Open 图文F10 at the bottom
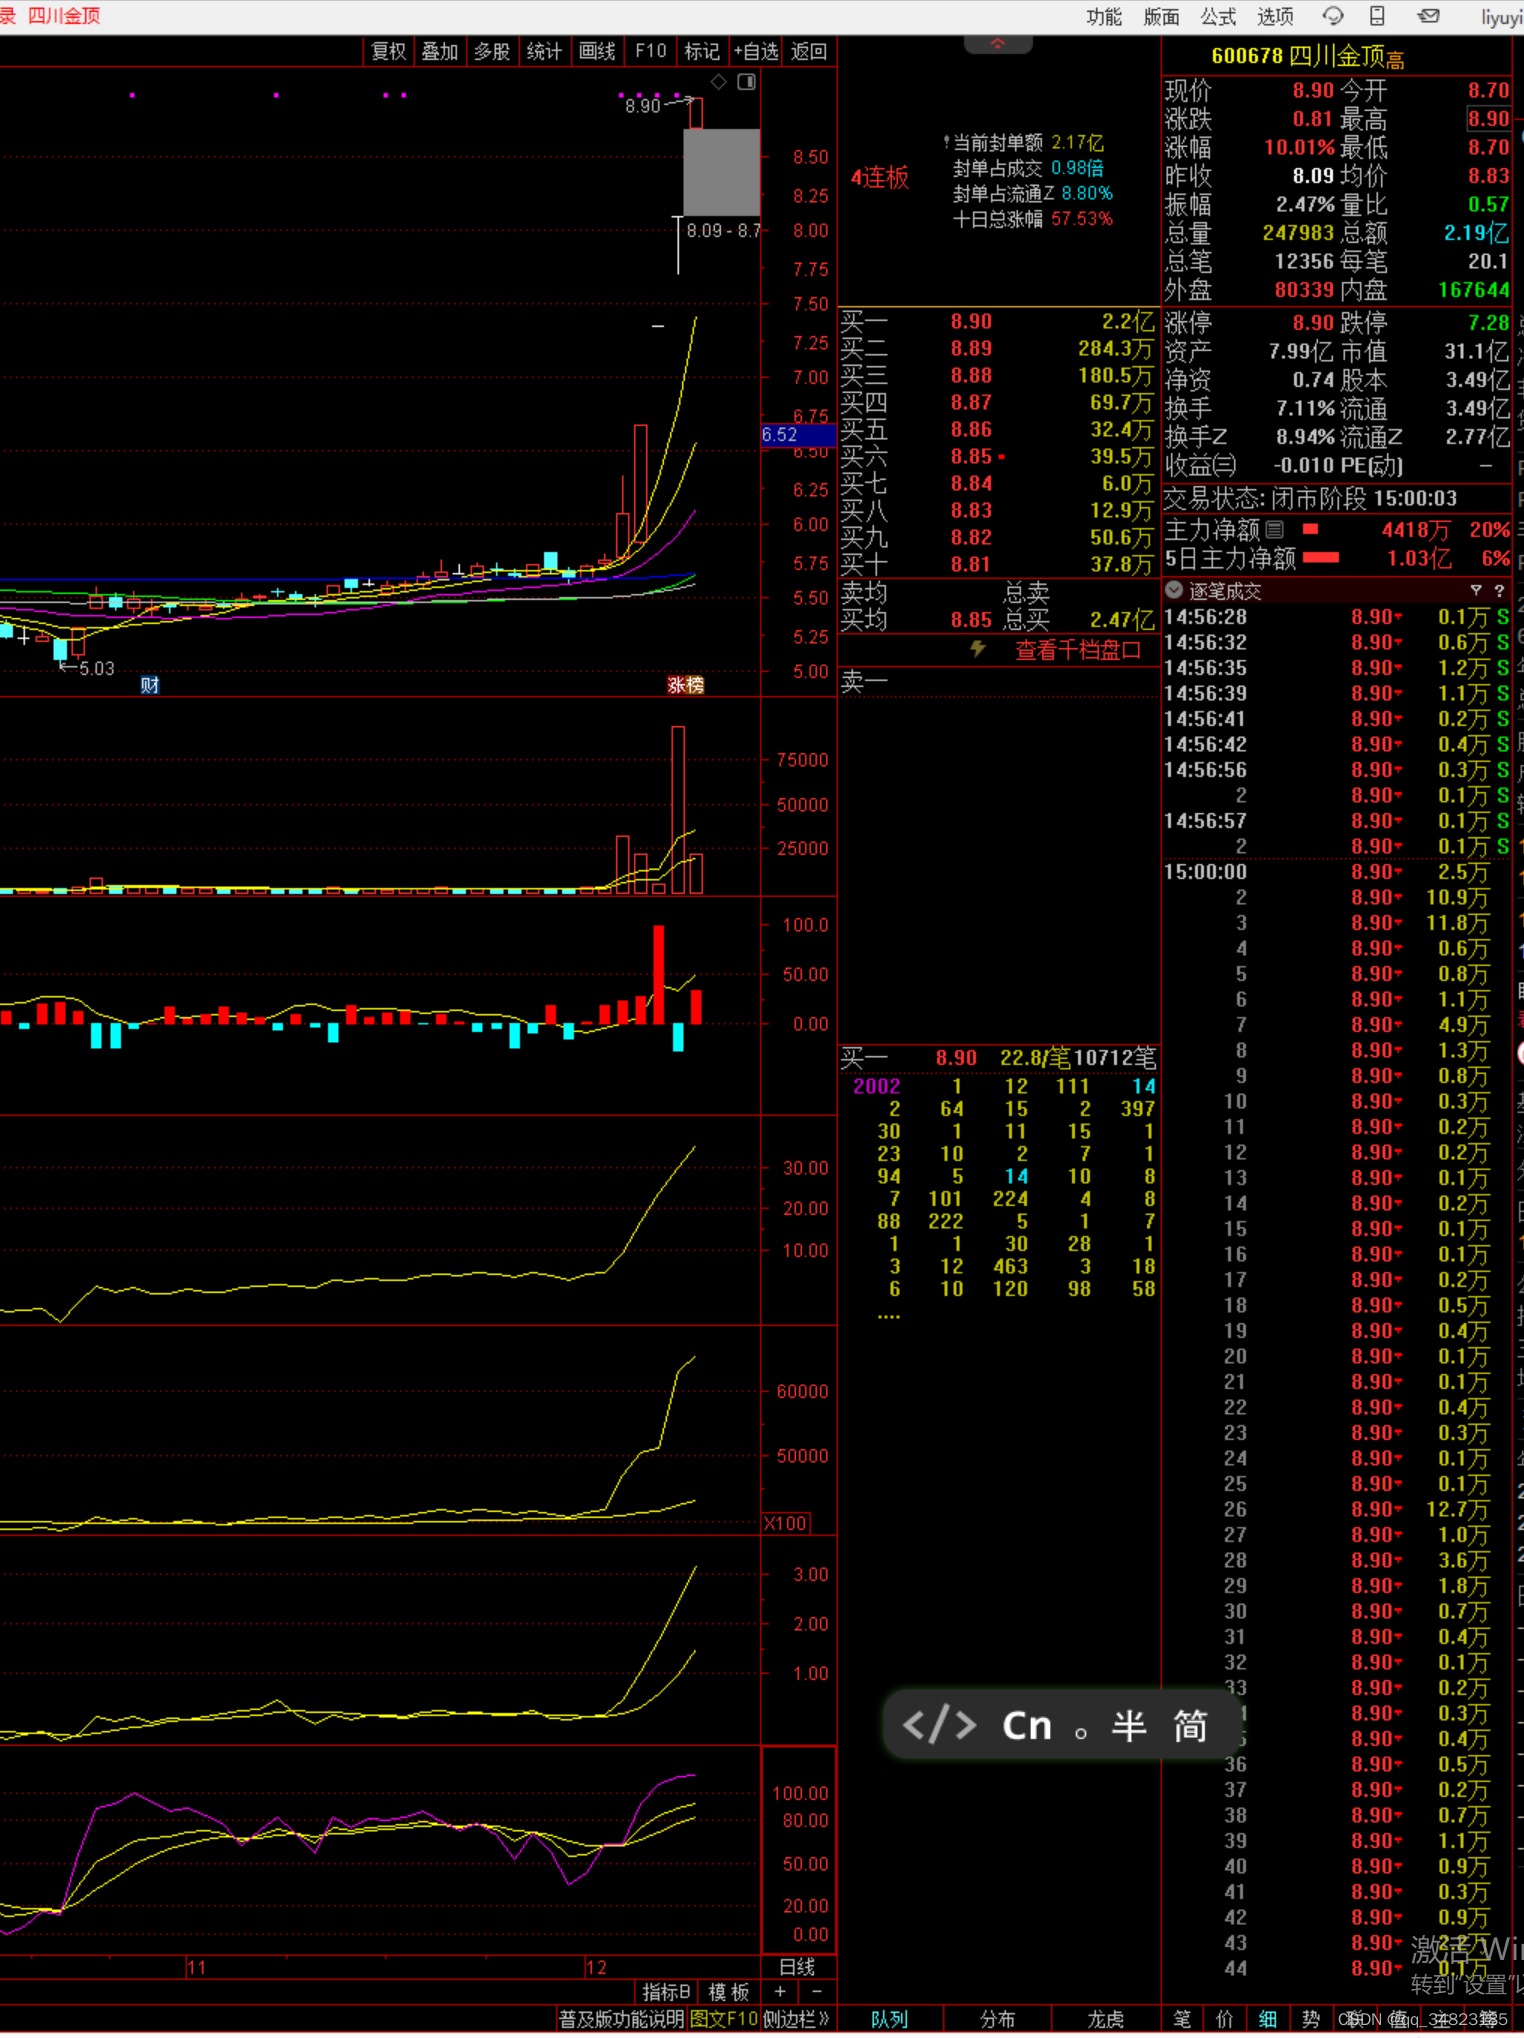The width and height of the screenshot is (1524, 2038). pos(724,2020)
